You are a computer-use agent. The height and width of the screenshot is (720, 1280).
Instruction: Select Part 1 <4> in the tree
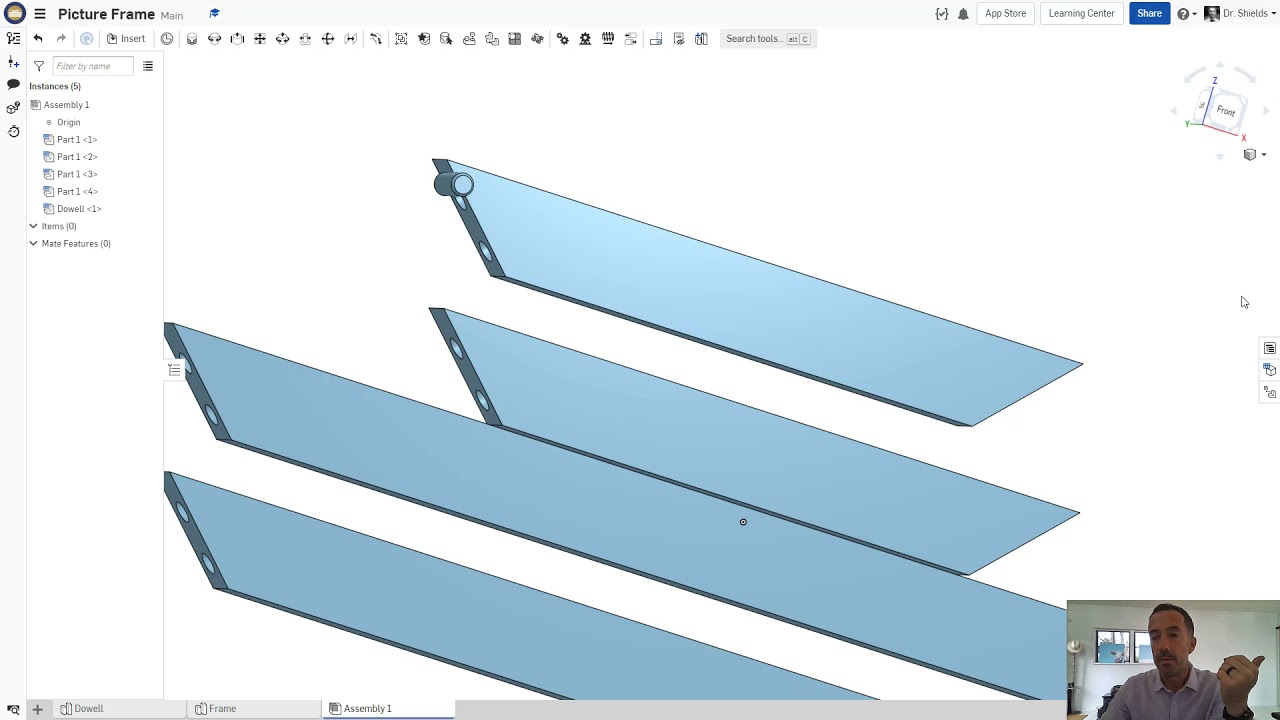[77, 192]
